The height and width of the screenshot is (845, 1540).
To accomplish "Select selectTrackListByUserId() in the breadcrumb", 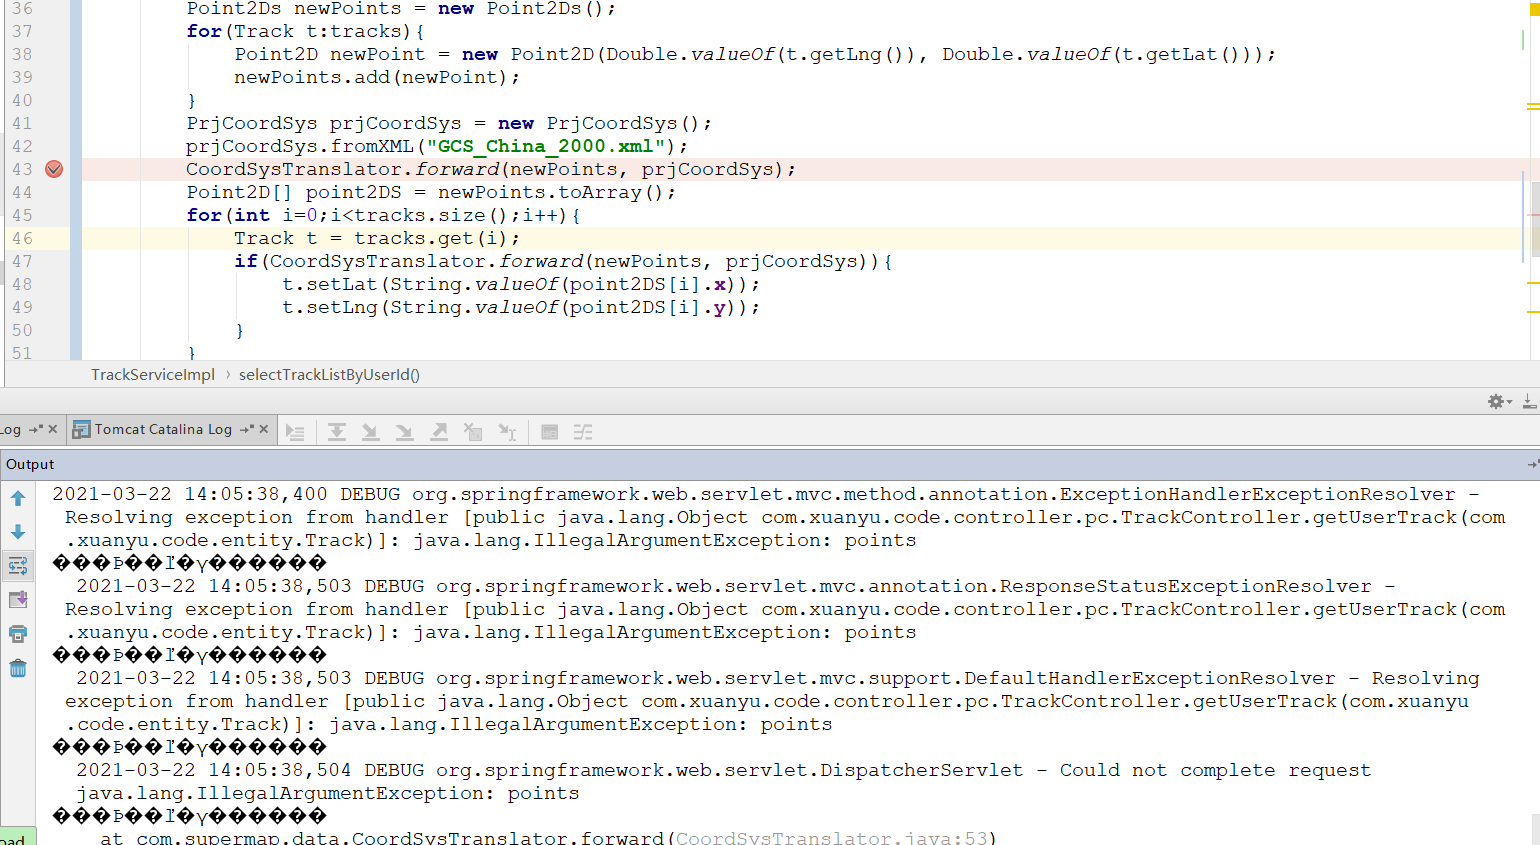I will pos(329,375).
